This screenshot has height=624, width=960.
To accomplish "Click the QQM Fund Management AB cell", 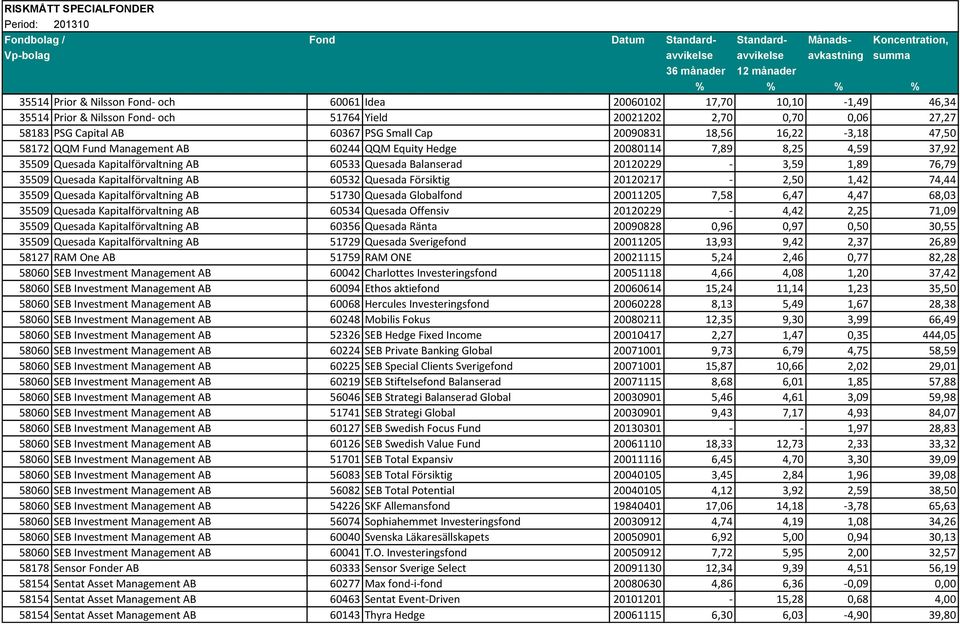I will (179, 149).
